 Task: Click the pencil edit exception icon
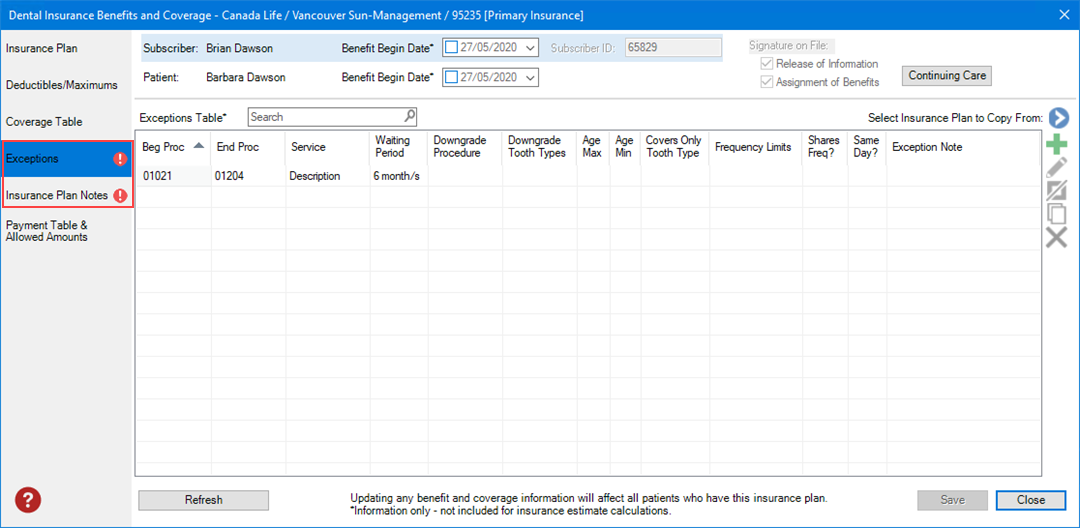pyautogui.click(x=1057, y=168)
